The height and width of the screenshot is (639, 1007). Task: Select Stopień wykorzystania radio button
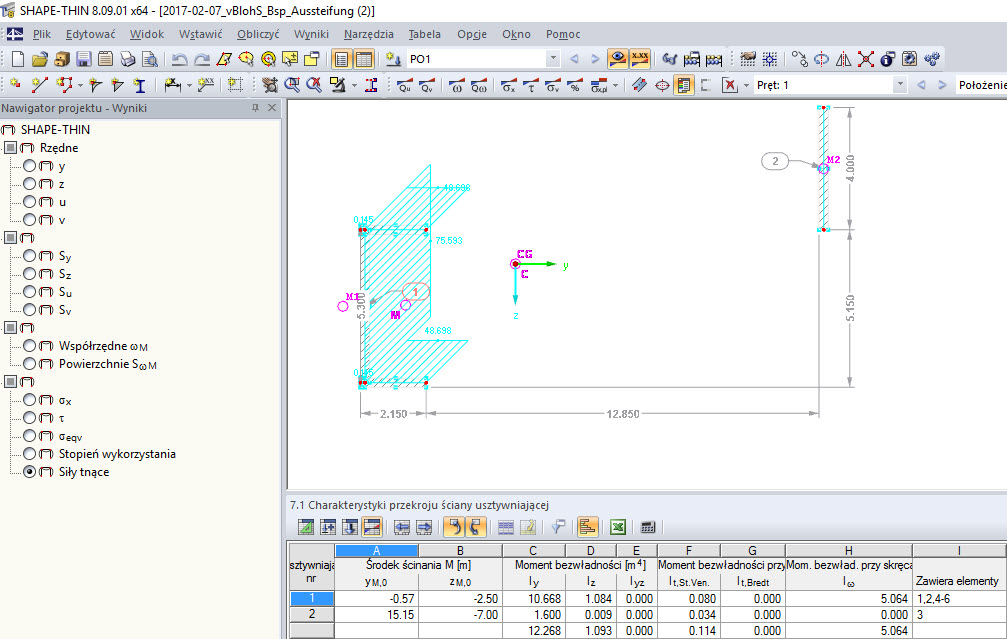coord(30,453)
